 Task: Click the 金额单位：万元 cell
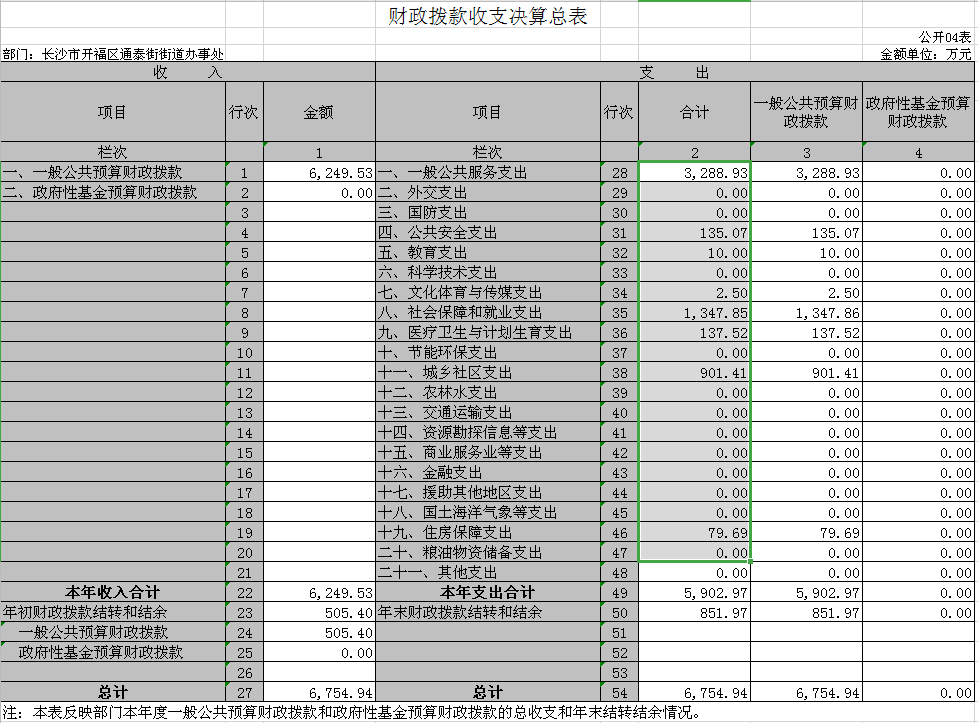coord(925,55)
